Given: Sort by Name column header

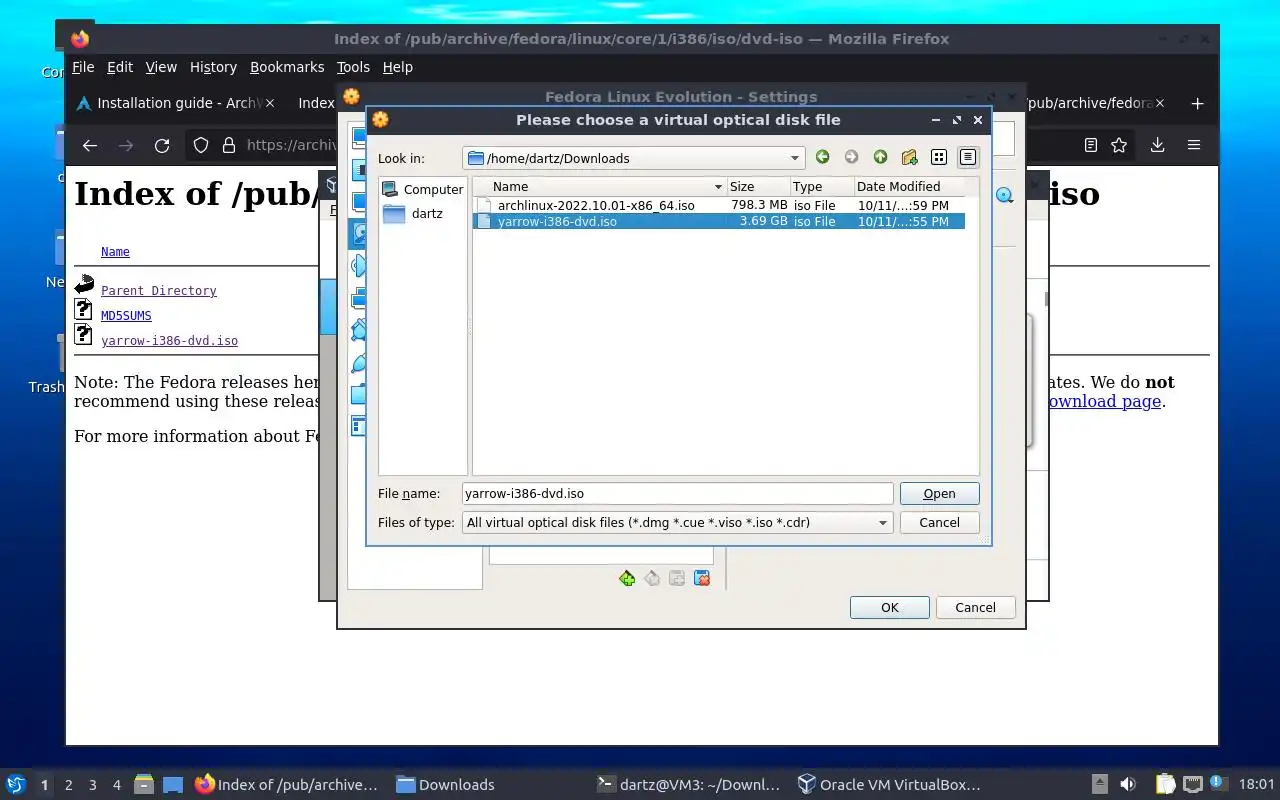Looking at the screenshot, I should [x=600, y=187].
